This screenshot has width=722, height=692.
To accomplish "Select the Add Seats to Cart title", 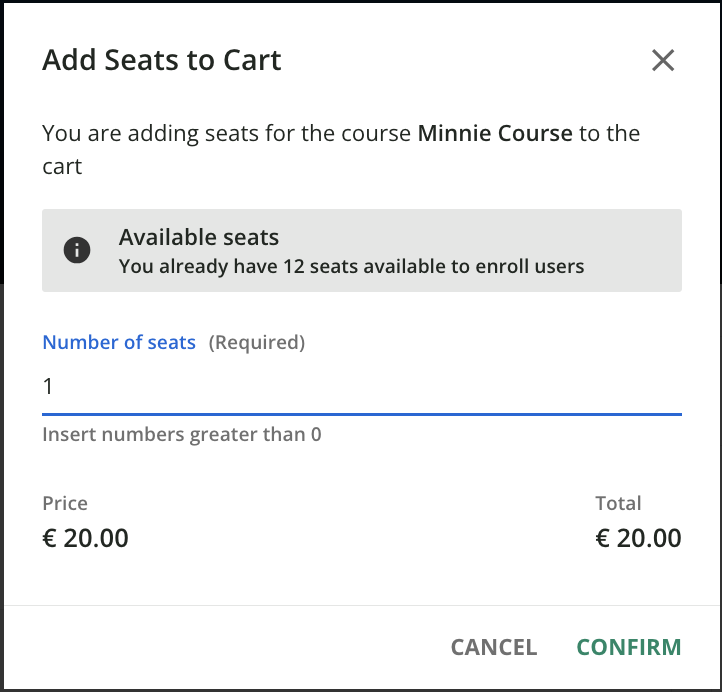I will [161, 60].
